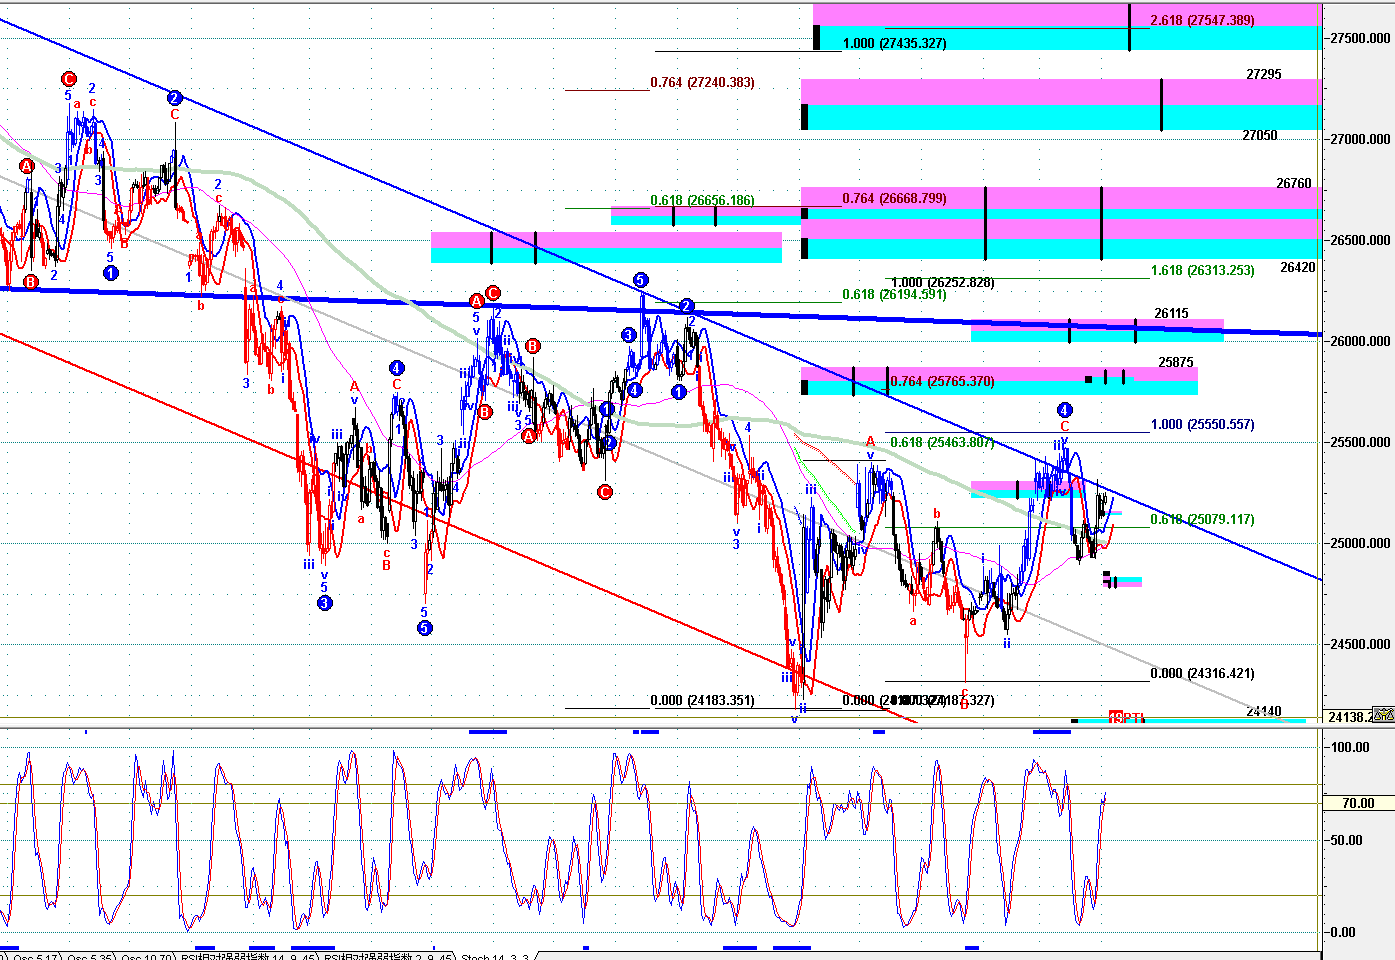The width and height of the screenshot is (1395, 960).
Task: Click the 27050 price note
Action: coord(1260,135)
